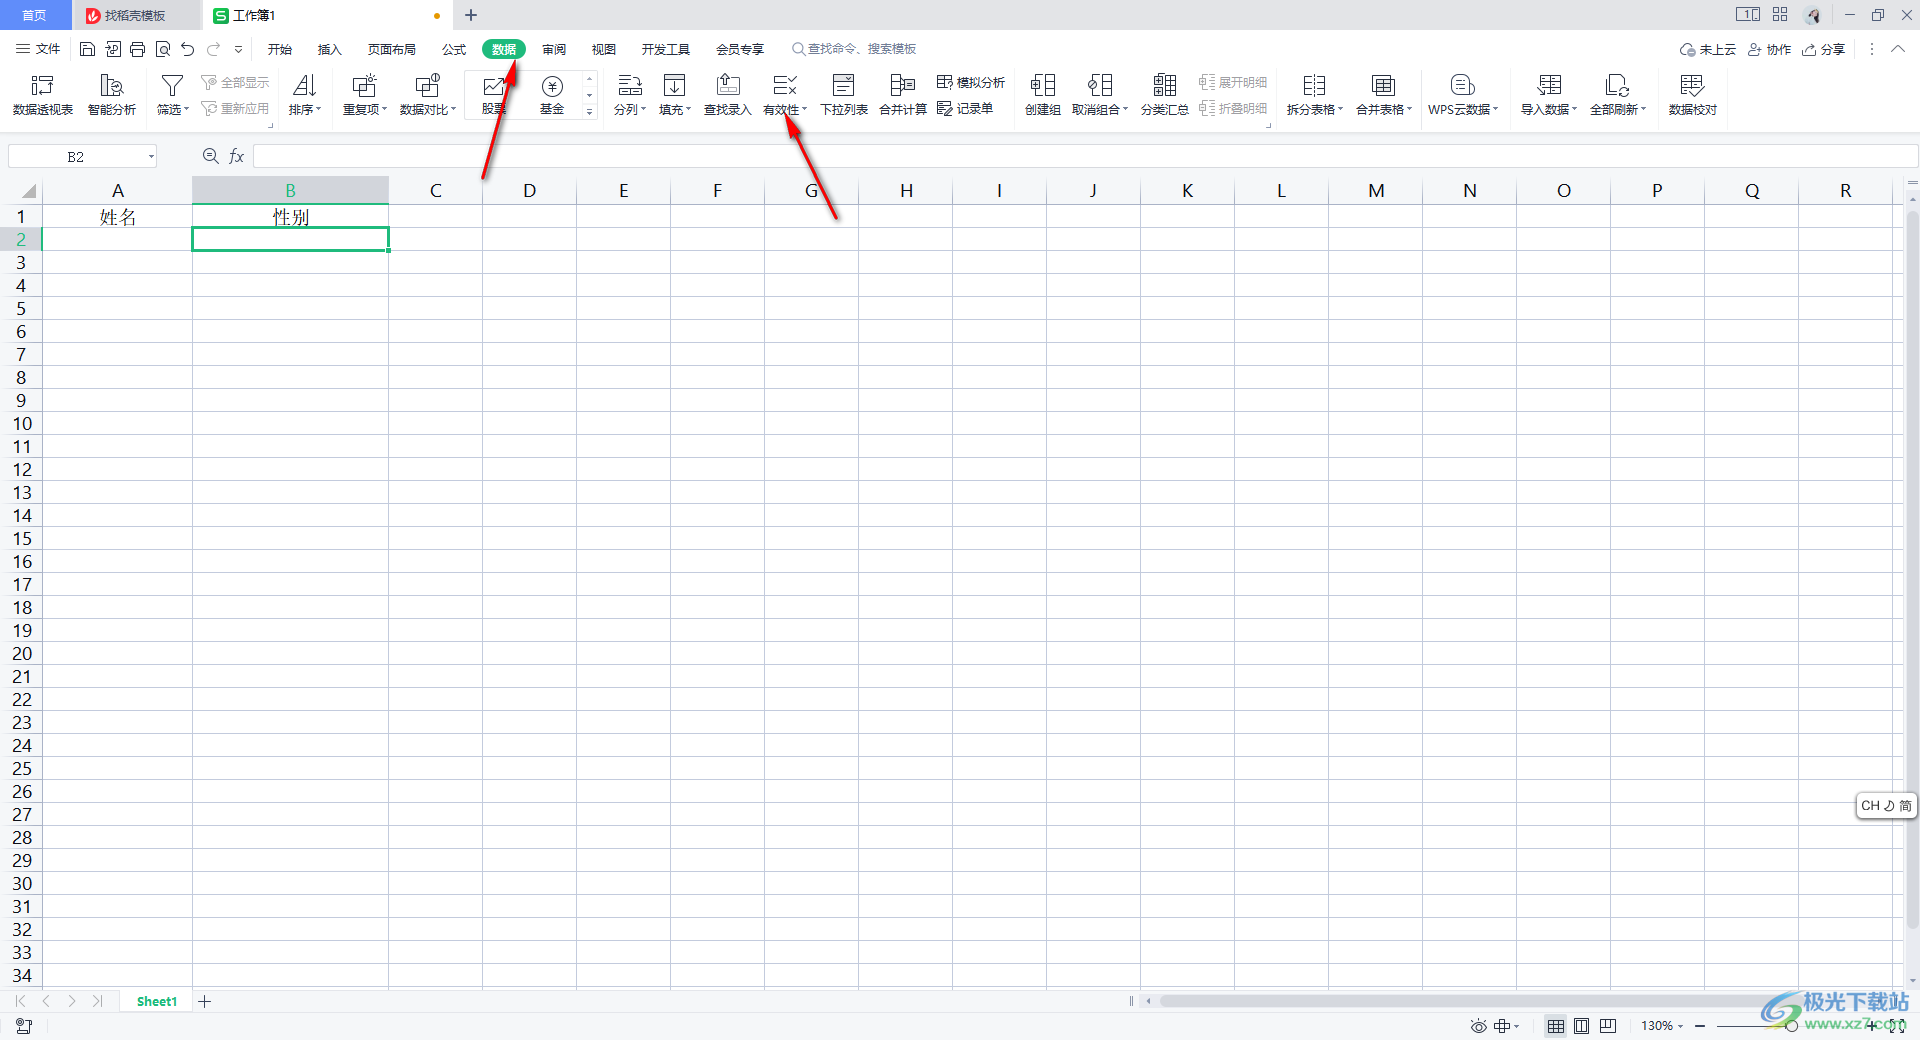
Task: Open the 开发工具 tab
Action: click(x=665, y=49)
